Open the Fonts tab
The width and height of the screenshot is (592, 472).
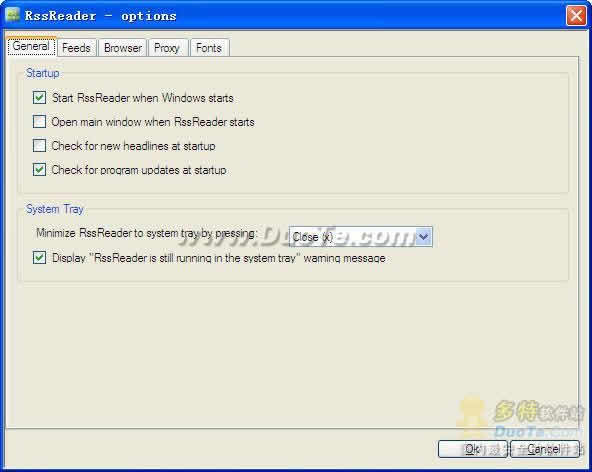[209, 48]
